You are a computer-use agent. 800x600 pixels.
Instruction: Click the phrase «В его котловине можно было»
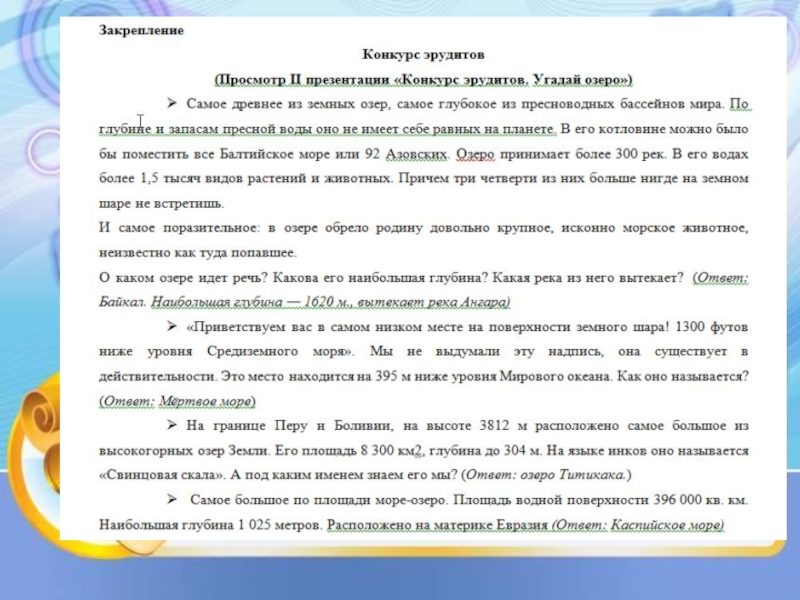tap(655, 129)
